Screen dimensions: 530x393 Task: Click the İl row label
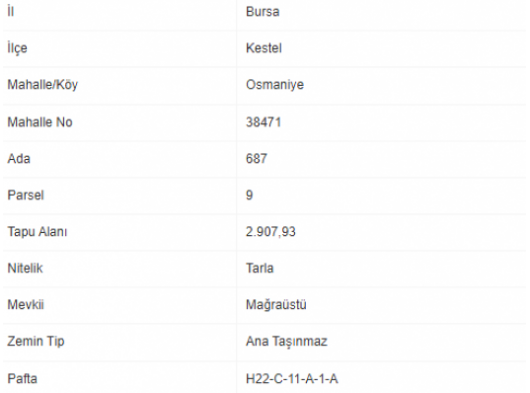click(x=11, y=12)
